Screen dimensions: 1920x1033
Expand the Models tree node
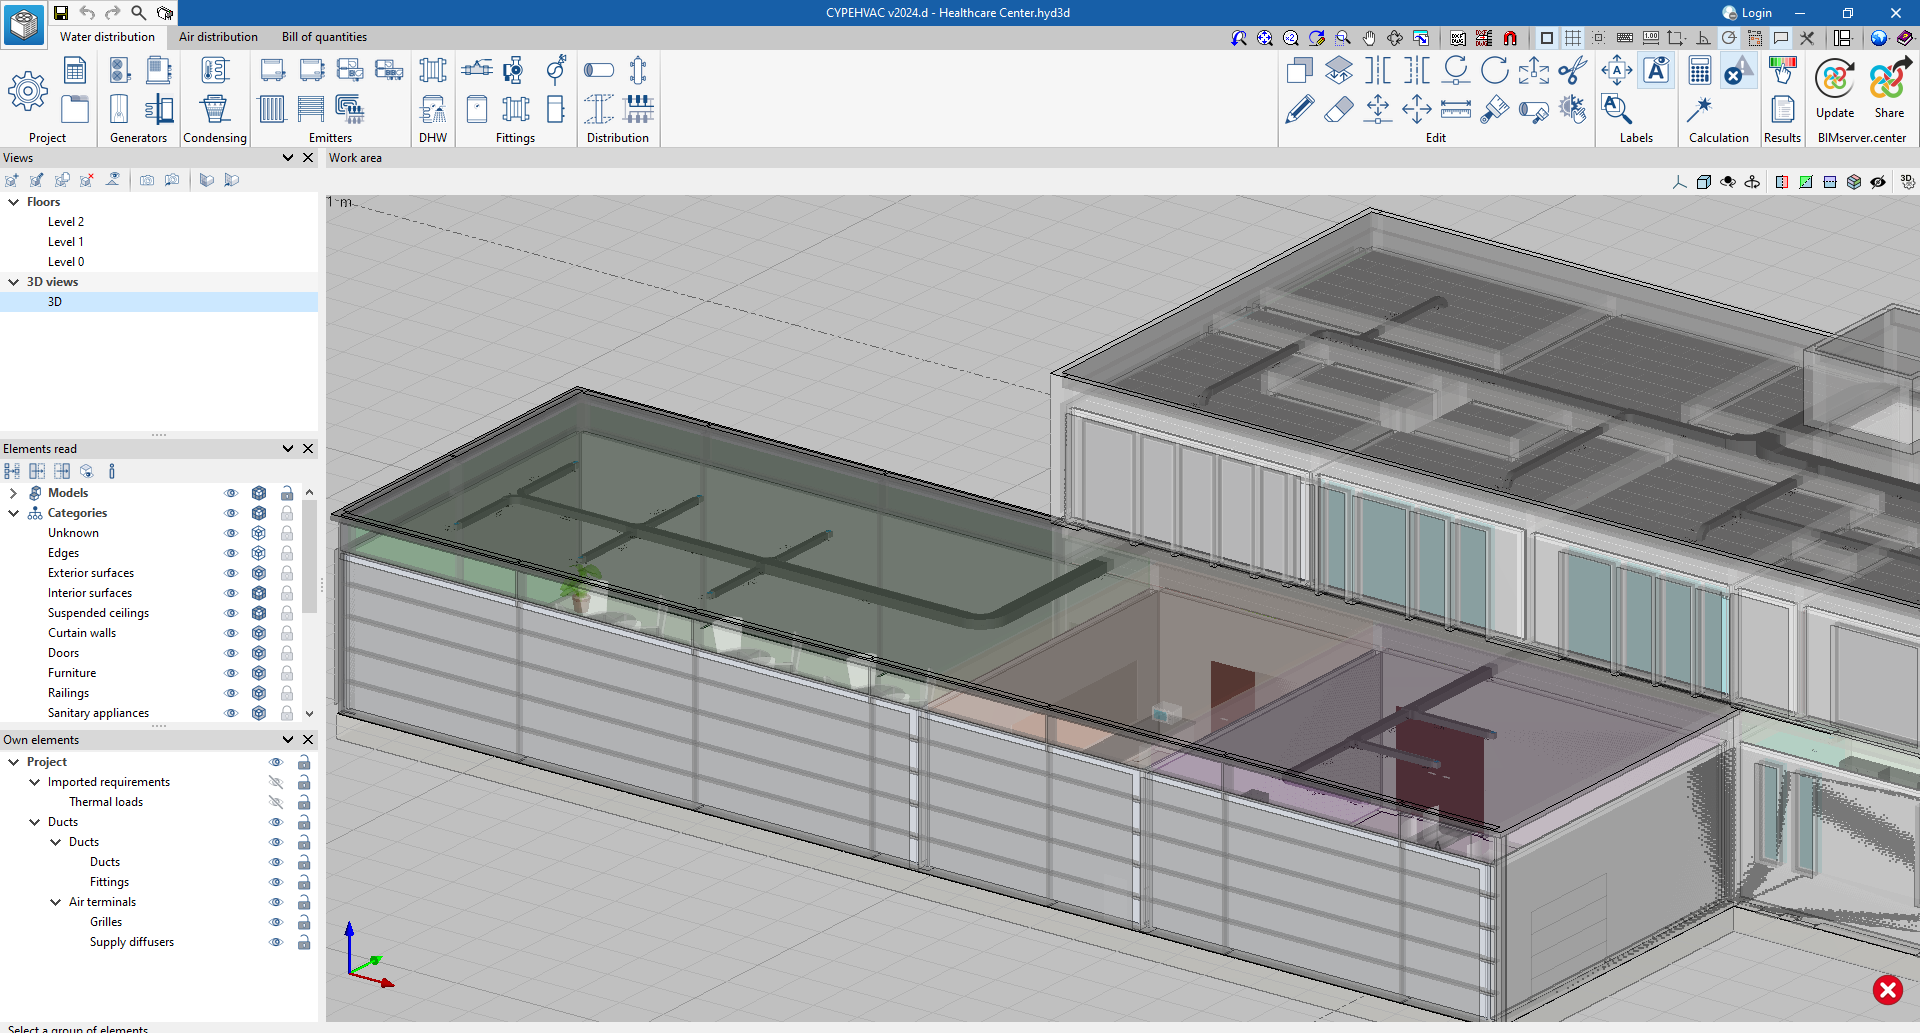point(13,493)
